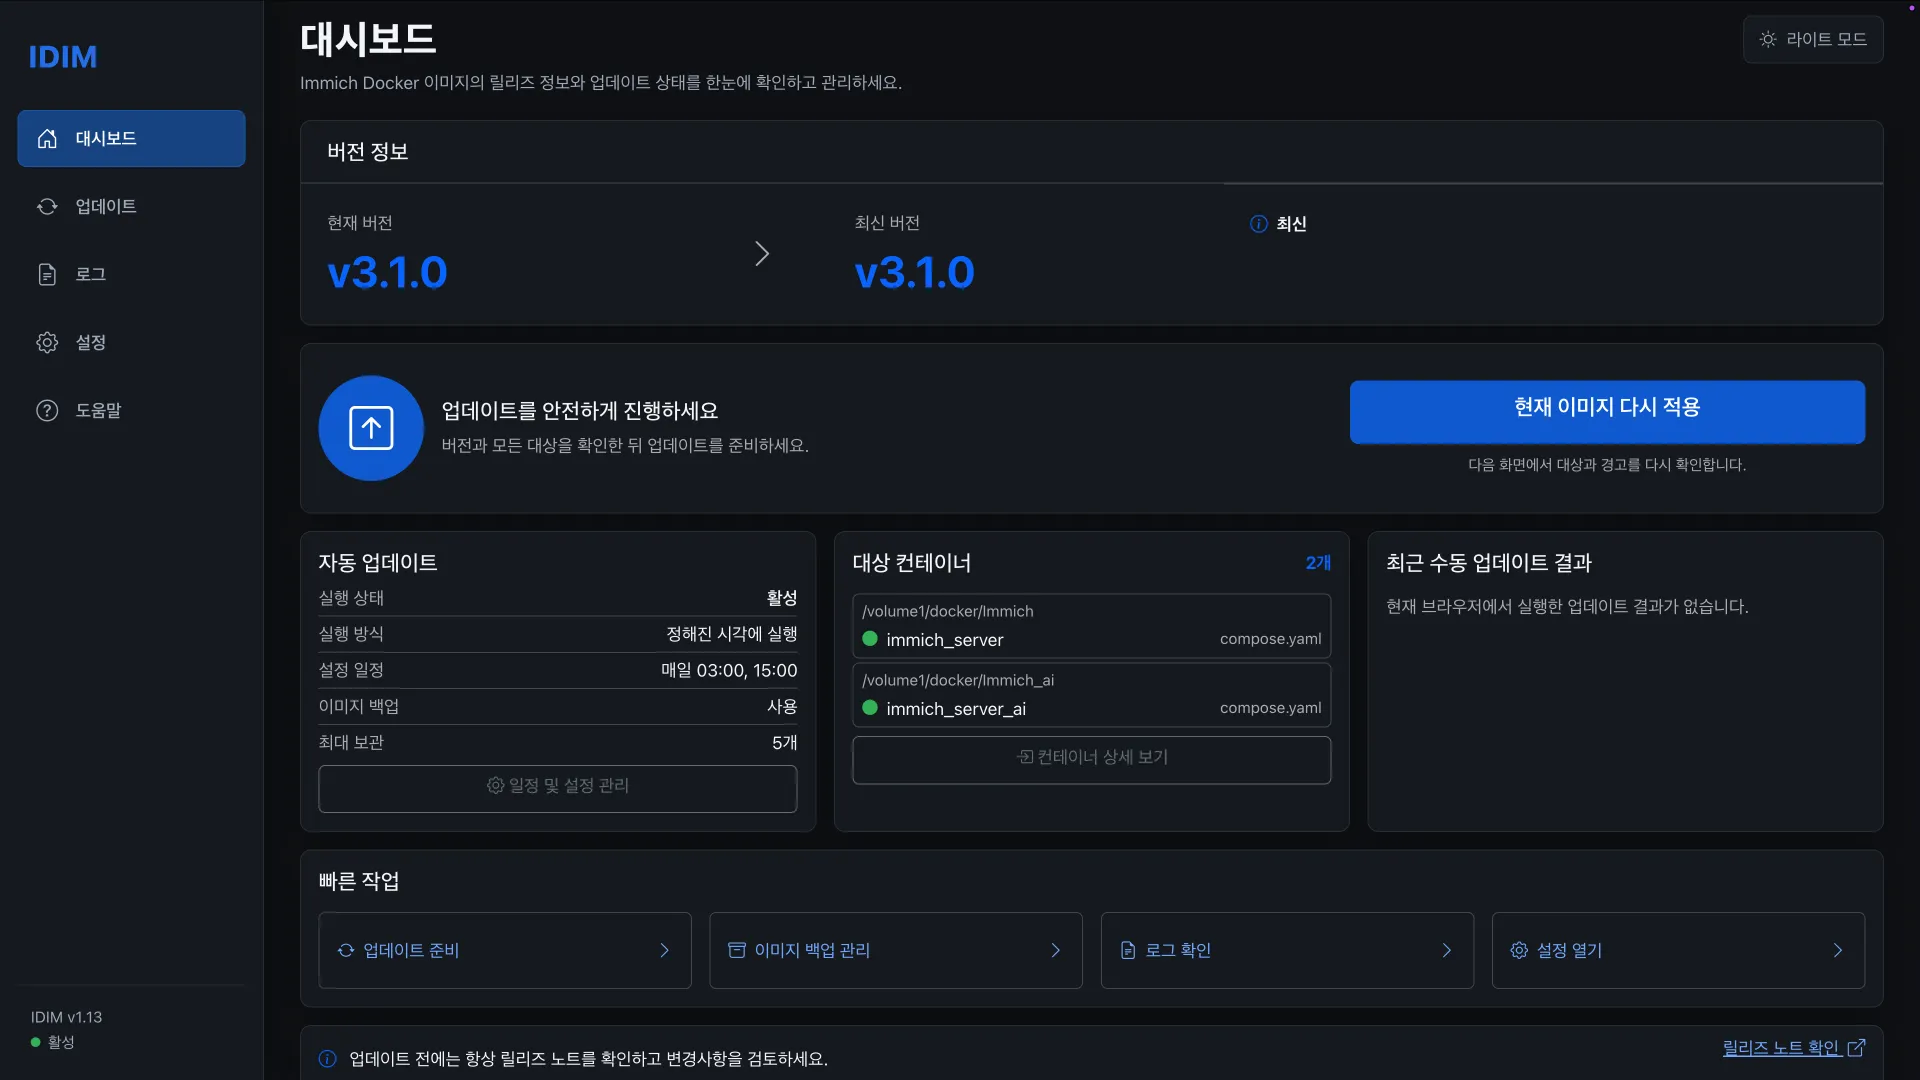Click chevron arrow on 업데이트 준비 card
This screenshot has width=1920, height=1080.
[x=665, y=950]
